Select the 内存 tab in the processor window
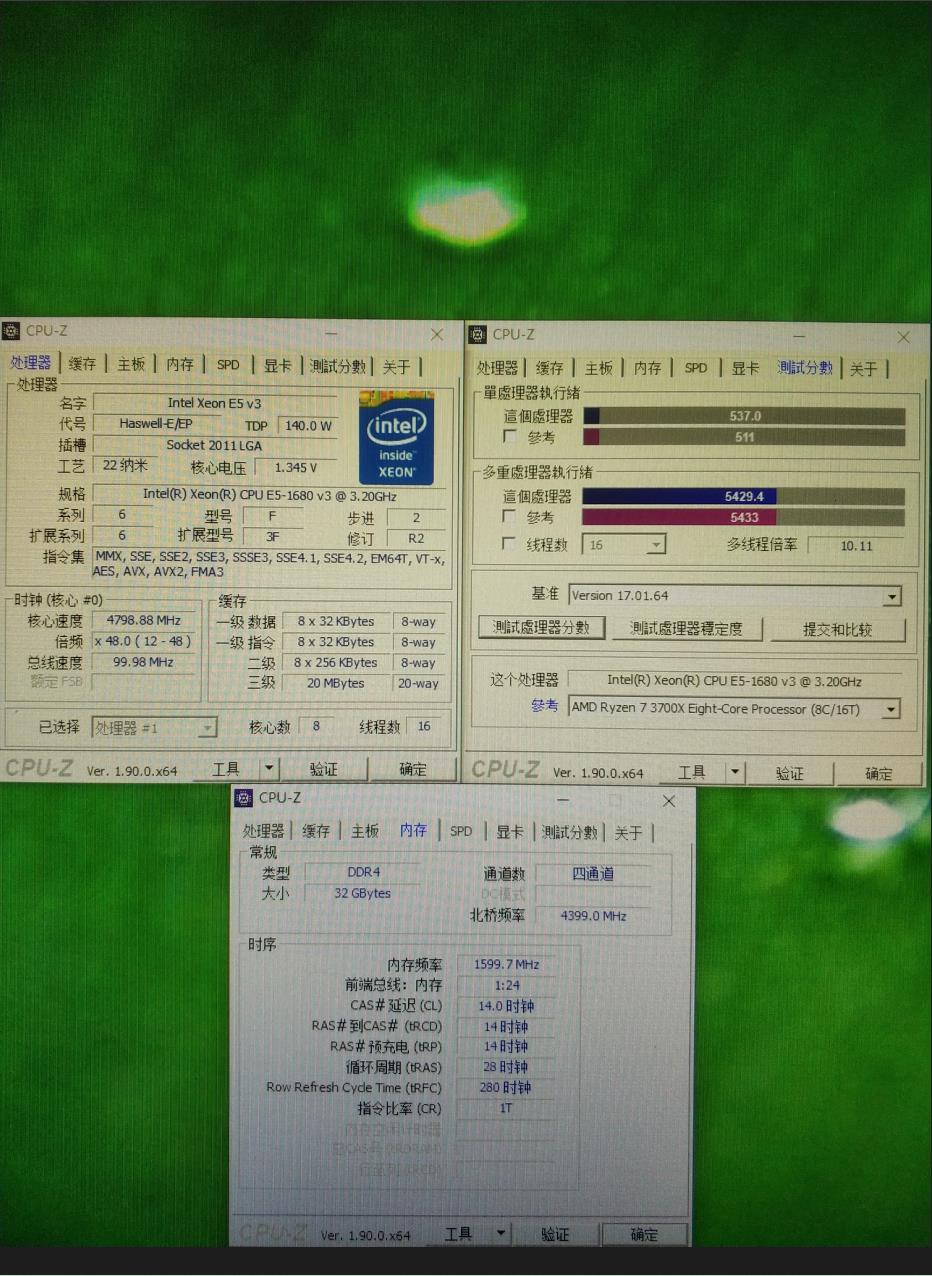Image resolution: width=932 pixels, height=1276 pixels. pyautogui.click(x=180, y=365)
